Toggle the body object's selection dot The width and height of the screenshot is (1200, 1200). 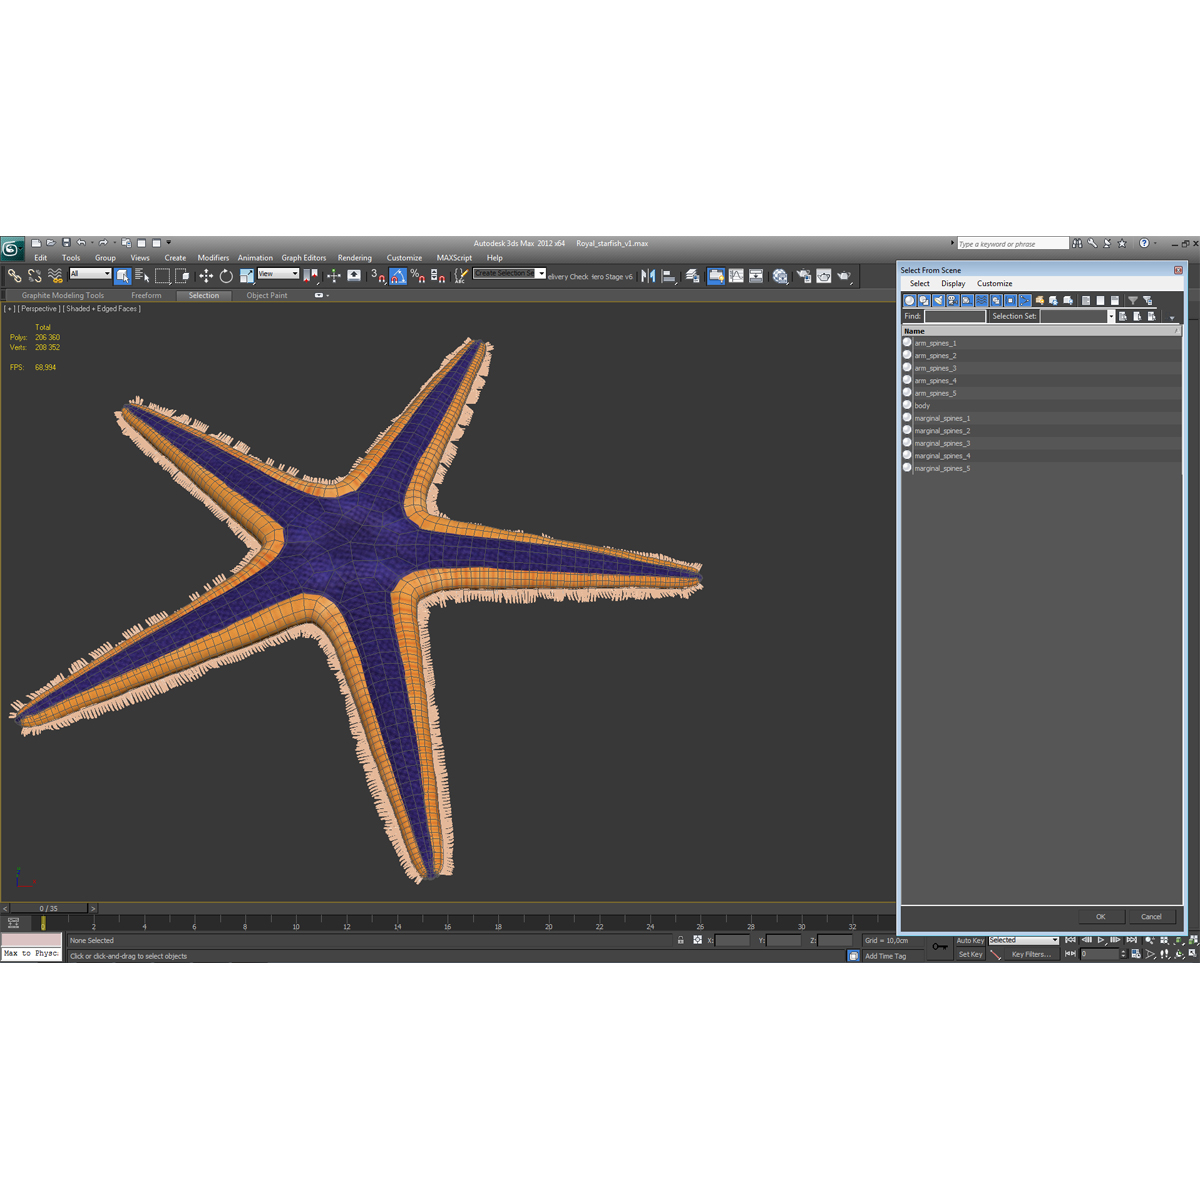pos(907,405)
